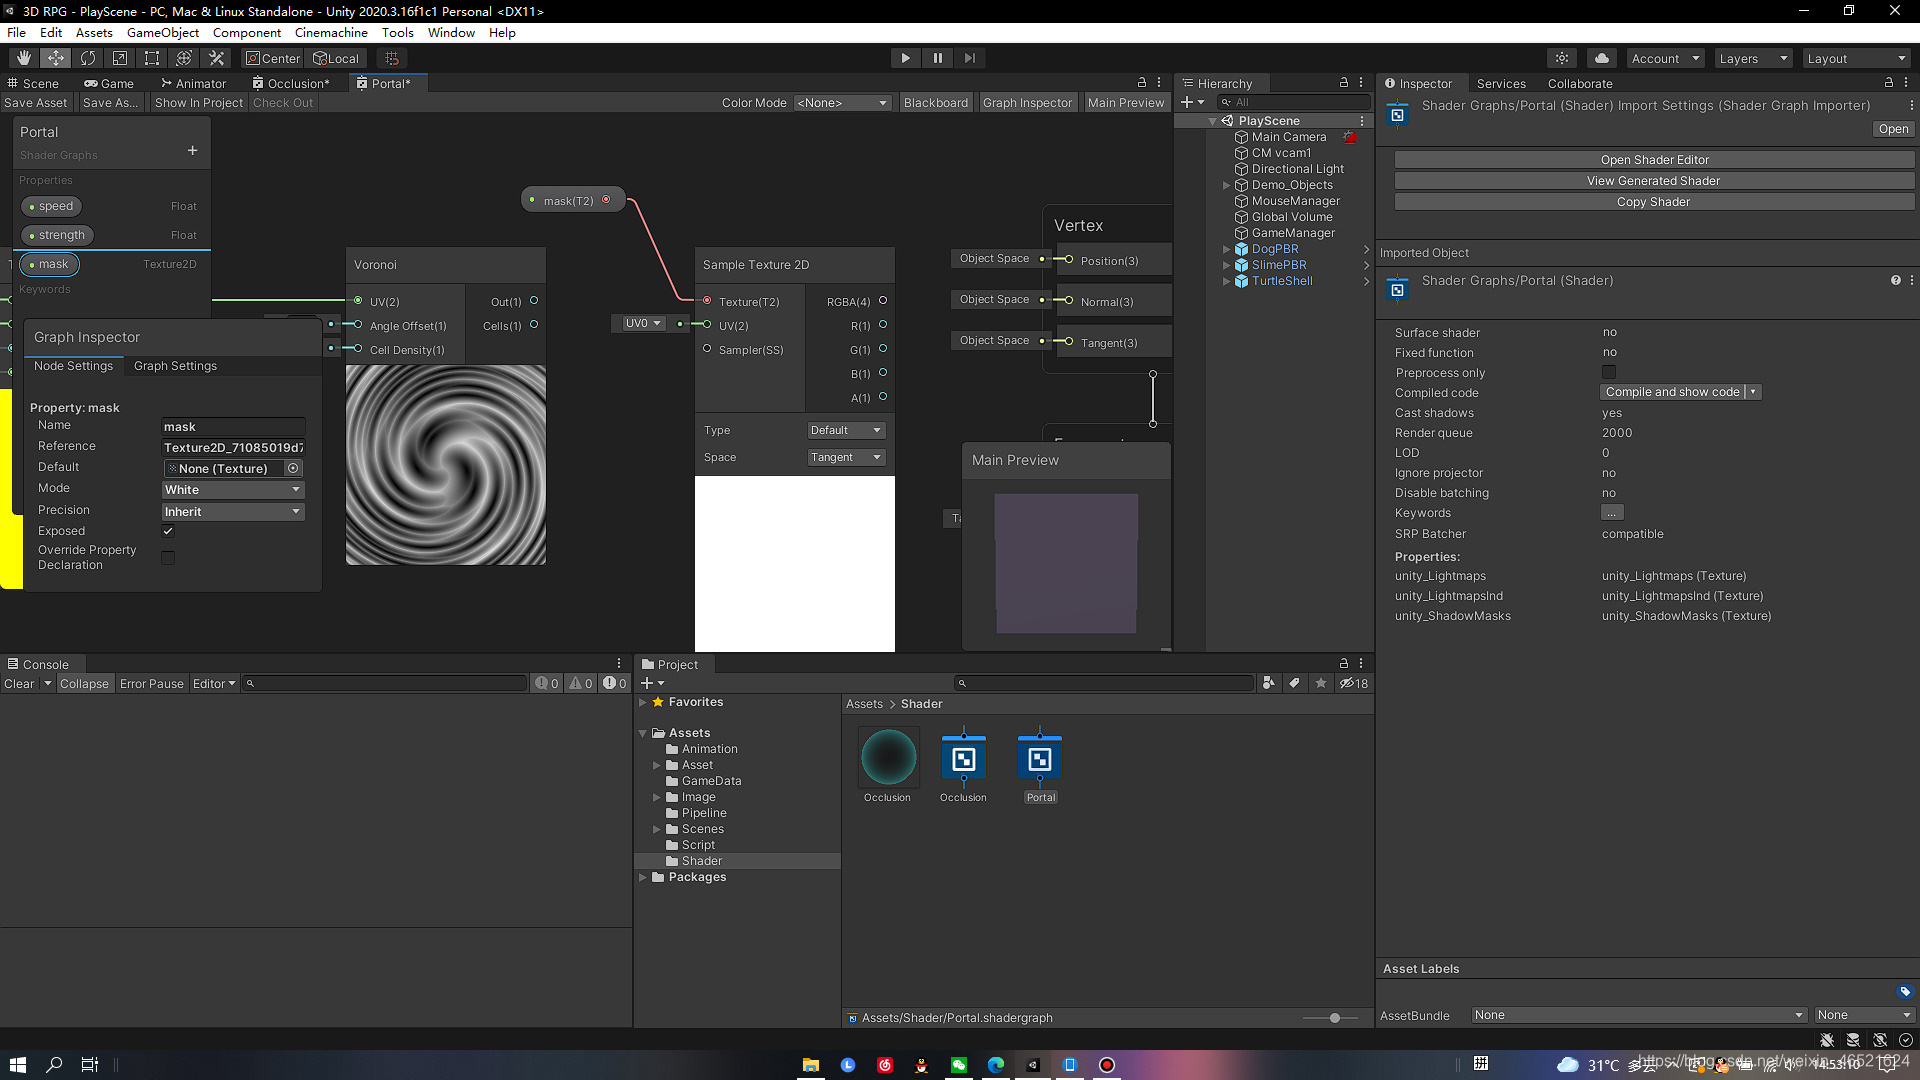Click the Pause button
The image size is (1920, 1080).
937,58
